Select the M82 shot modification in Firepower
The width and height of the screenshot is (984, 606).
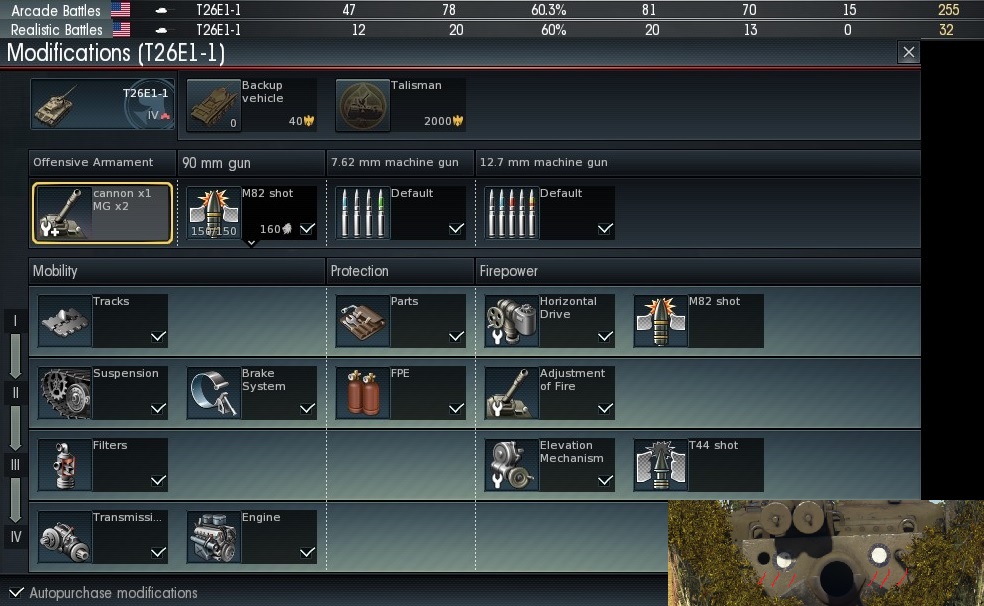coord(698,321)
